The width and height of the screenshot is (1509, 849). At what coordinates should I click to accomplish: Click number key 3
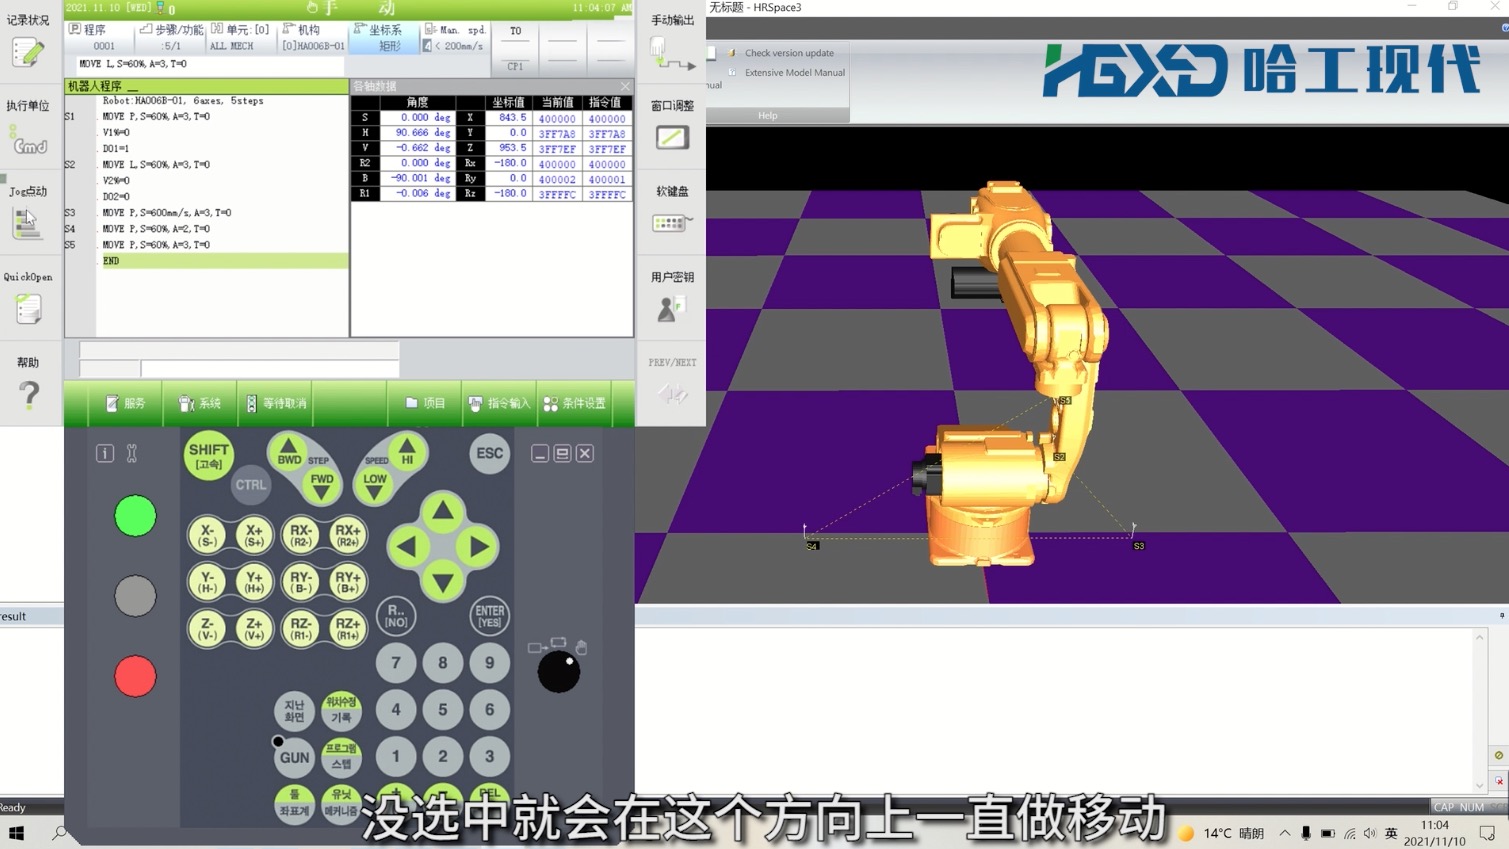tap(489, 756)
